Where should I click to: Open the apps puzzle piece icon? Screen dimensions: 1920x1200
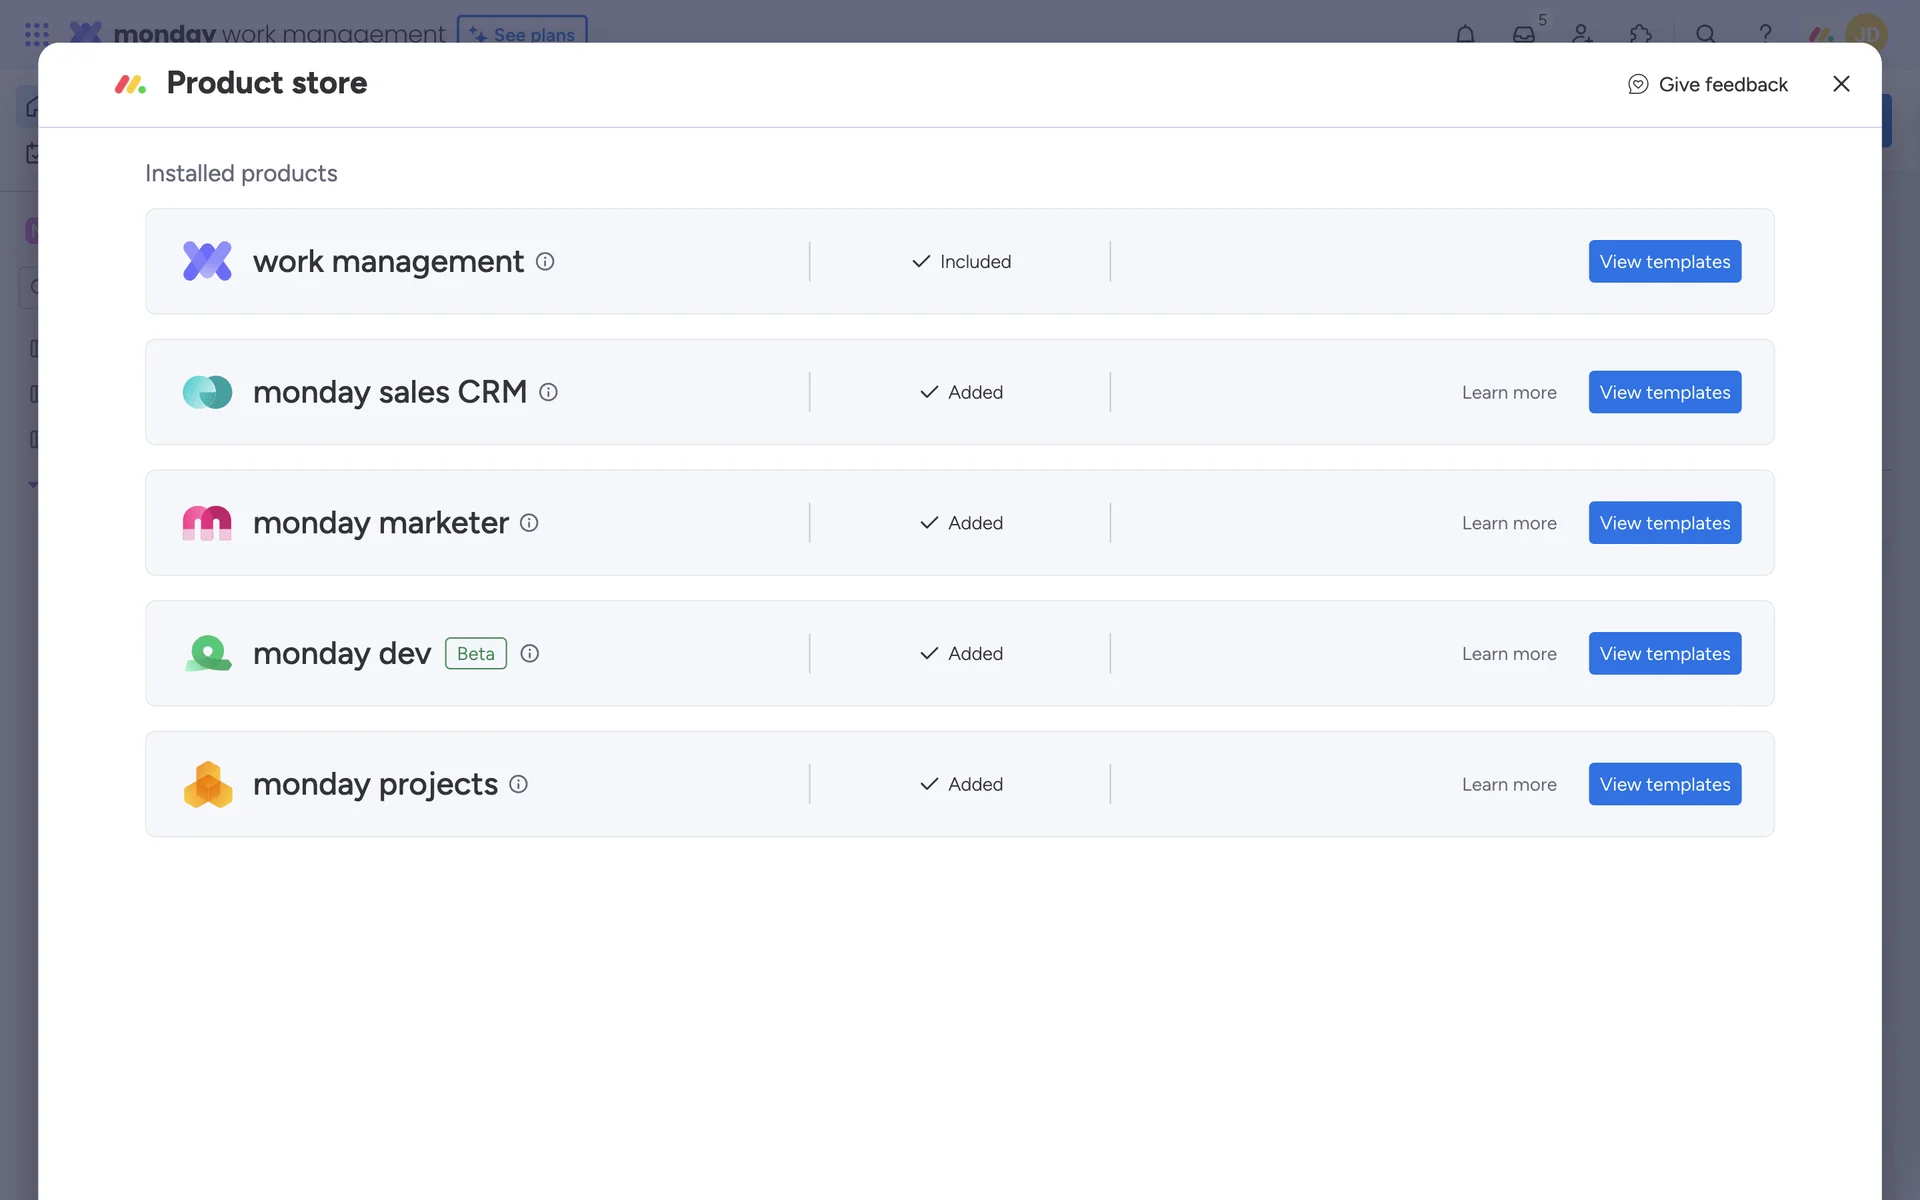coord(1641,33)
